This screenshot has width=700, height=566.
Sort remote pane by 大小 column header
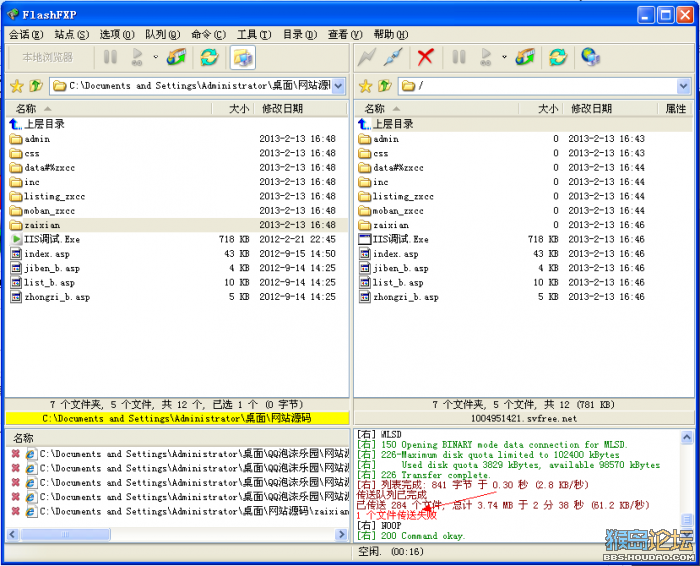(541, 108)
